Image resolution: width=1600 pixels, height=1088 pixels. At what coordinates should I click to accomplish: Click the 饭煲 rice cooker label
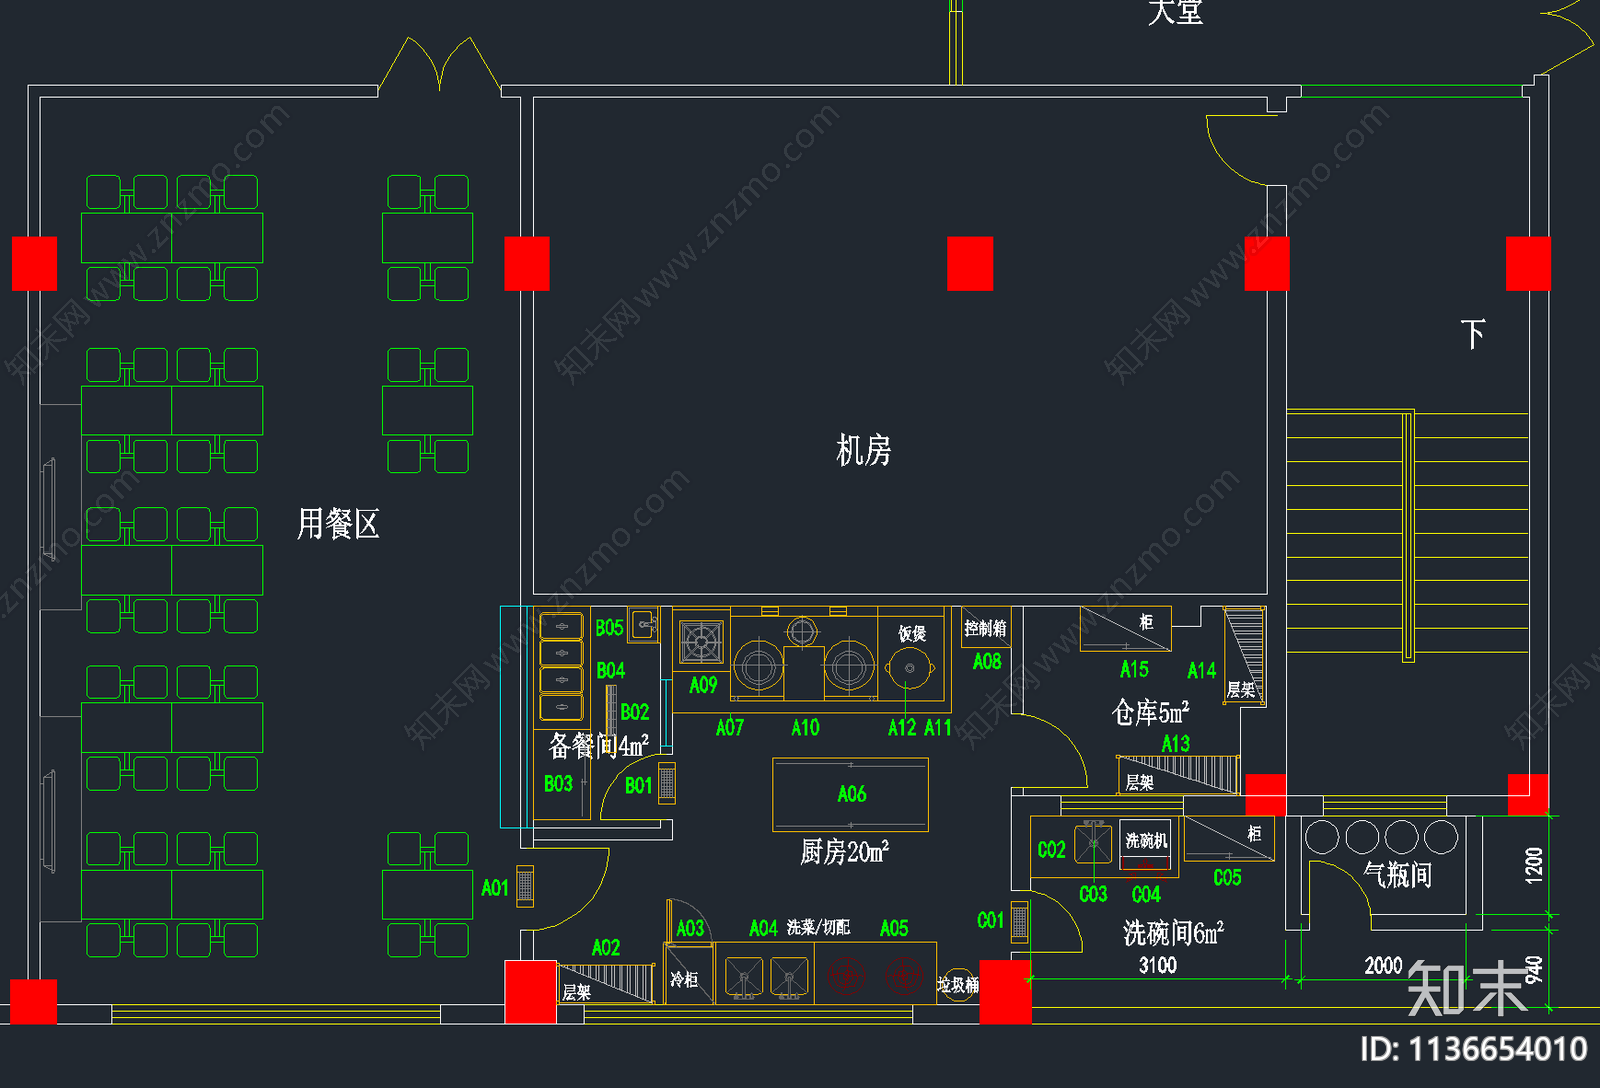912,633
